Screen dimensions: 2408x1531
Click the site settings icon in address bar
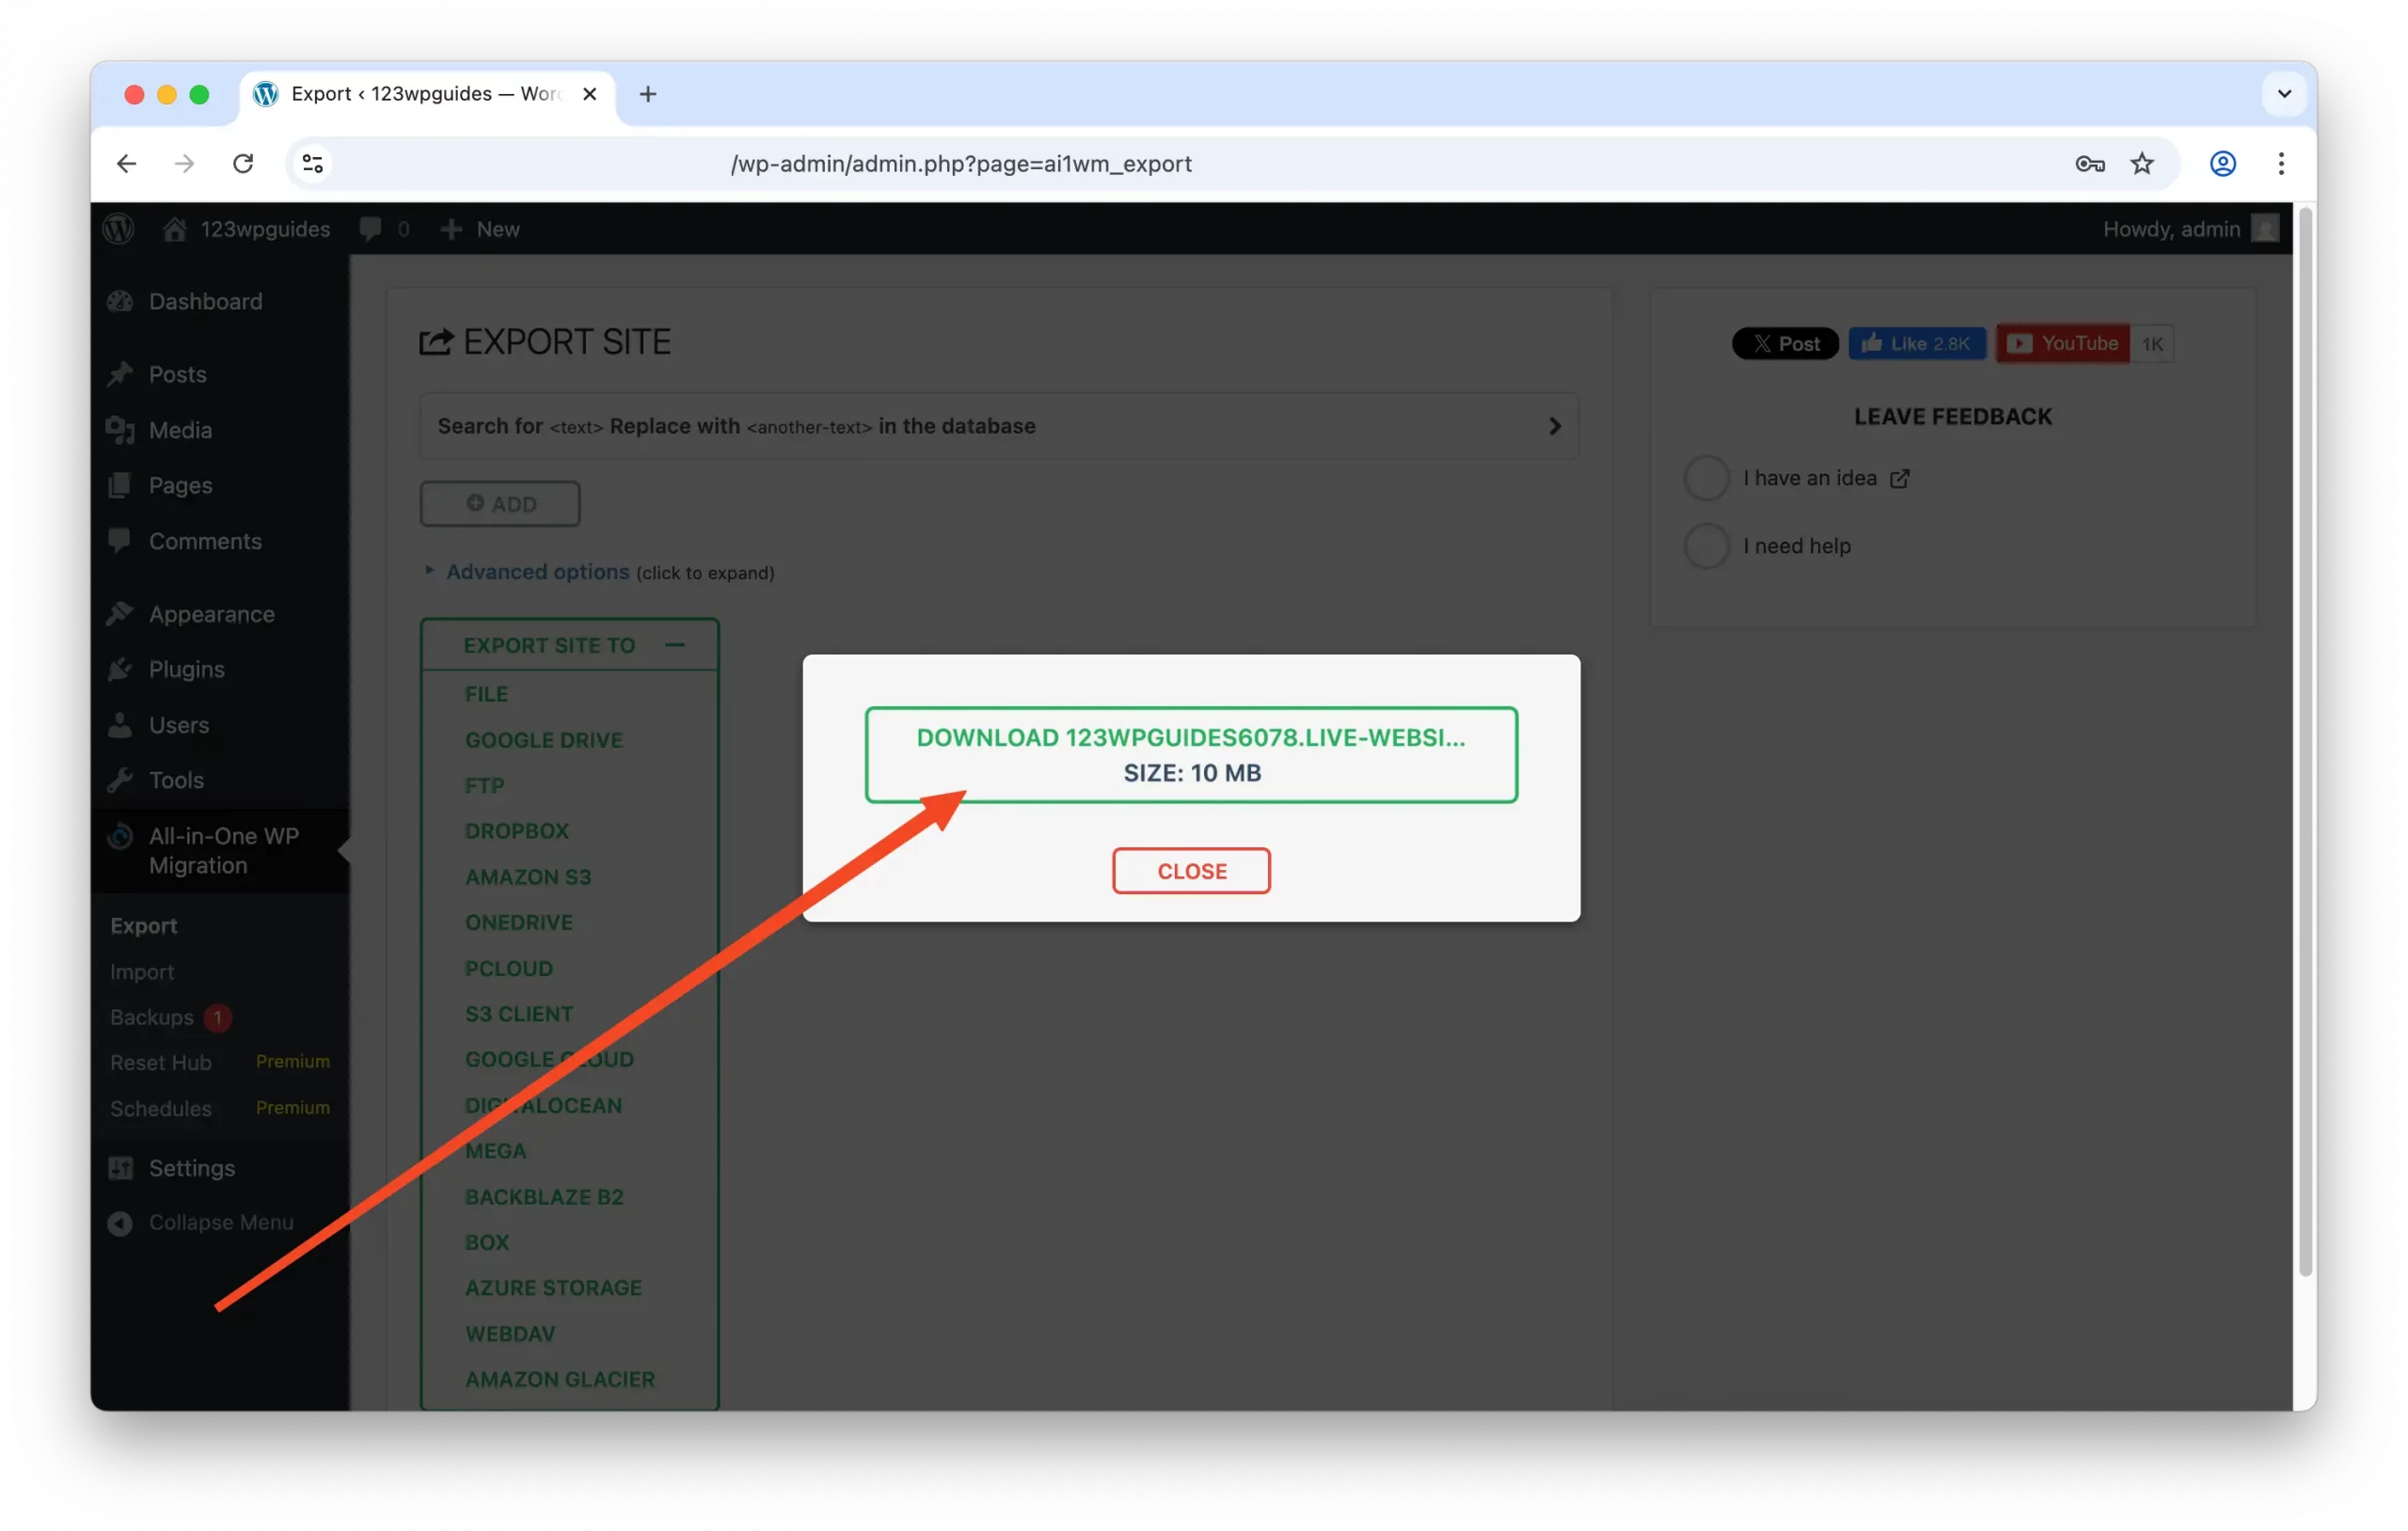[x=313, y=164]
